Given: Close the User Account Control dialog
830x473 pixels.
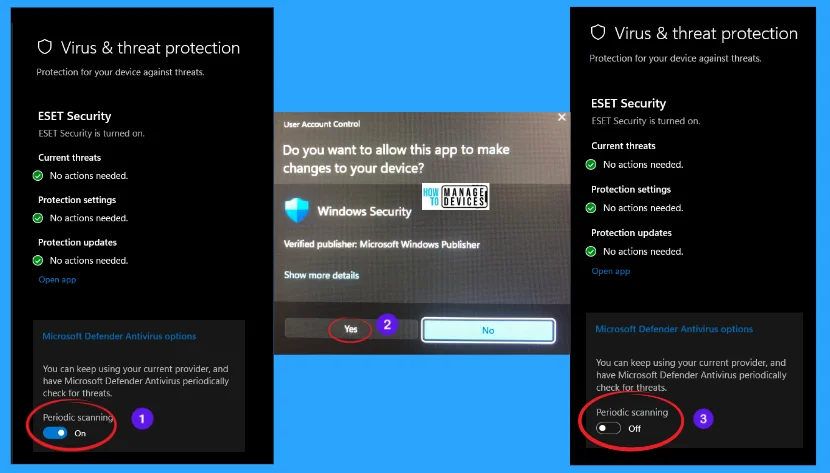Looking at the screenshot, I should pyautogui.click(x=562, y=117).
